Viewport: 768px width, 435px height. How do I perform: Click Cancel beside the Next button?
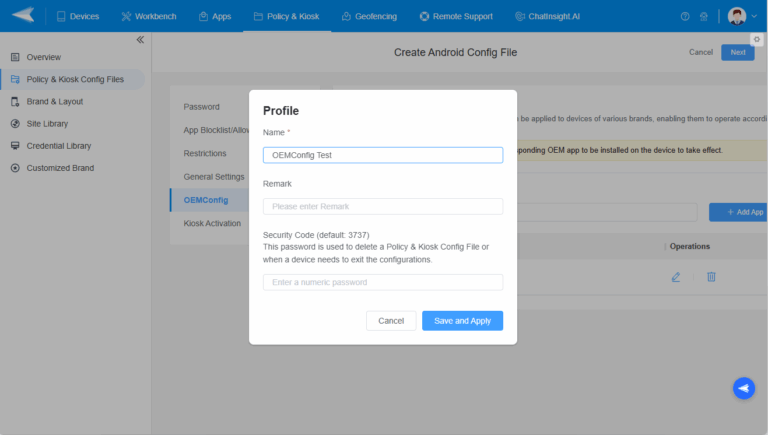[x=701, y=52]
